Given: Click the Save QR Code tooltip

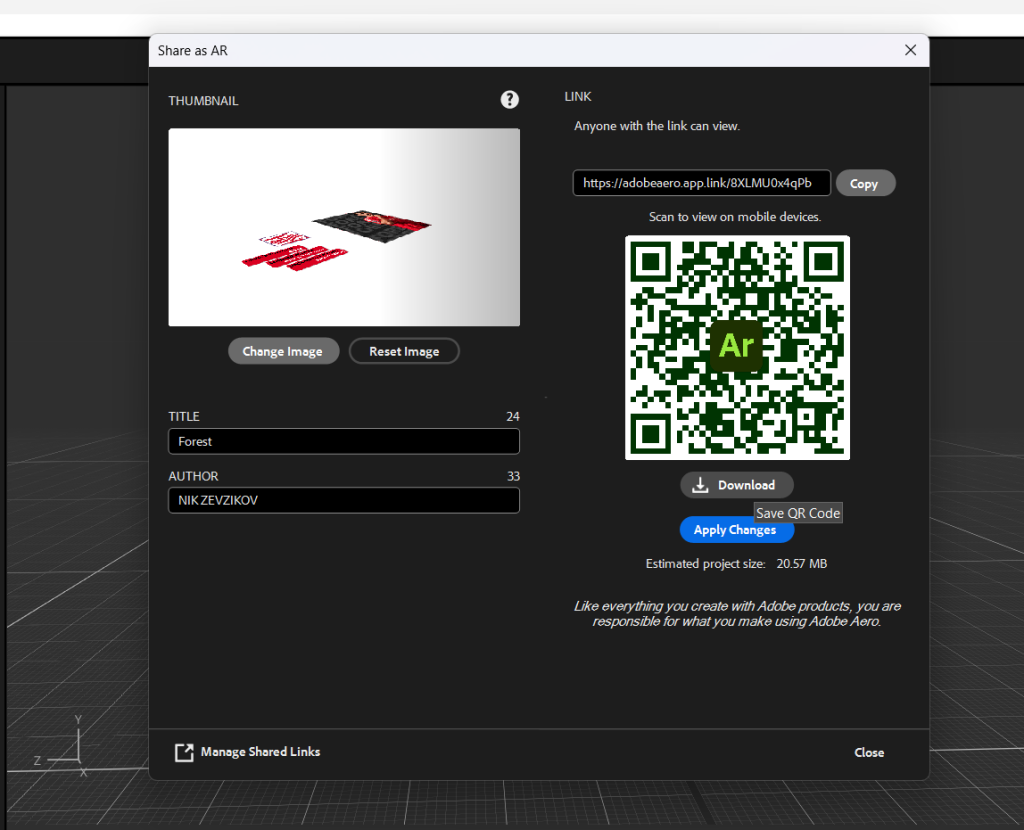Looking at the screenshot, I should [798, 513].
